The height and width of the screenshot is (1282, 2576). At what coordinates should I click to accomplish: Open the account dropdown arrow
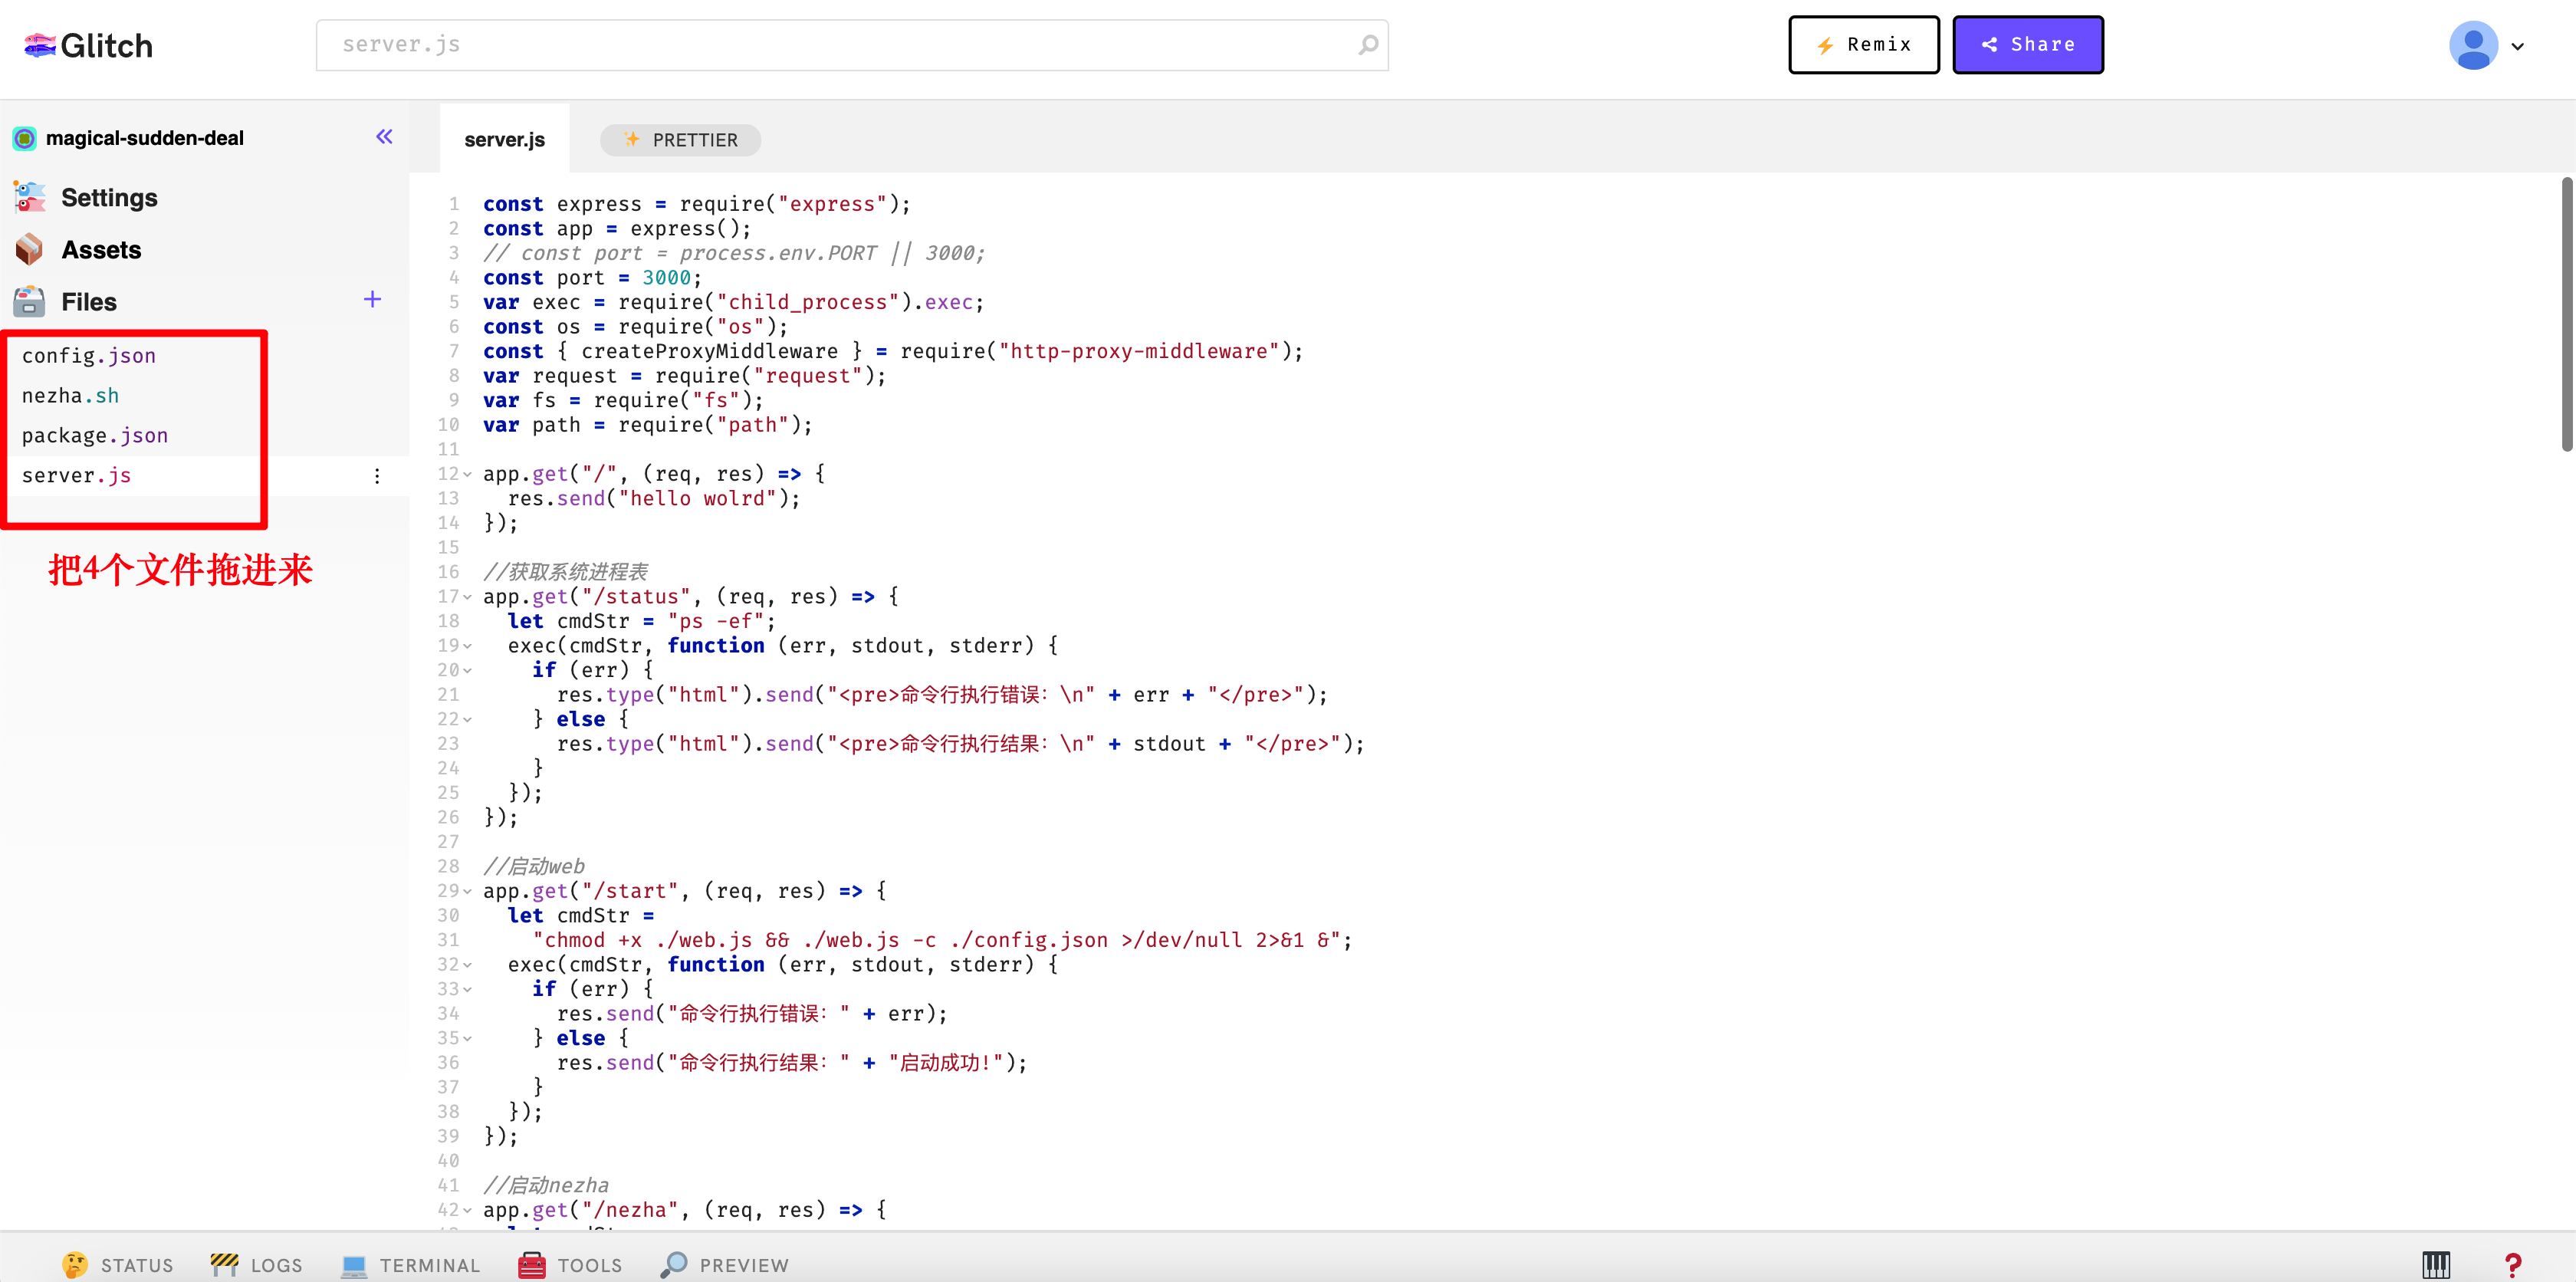pyautogui.click(x=2518, y=46)
